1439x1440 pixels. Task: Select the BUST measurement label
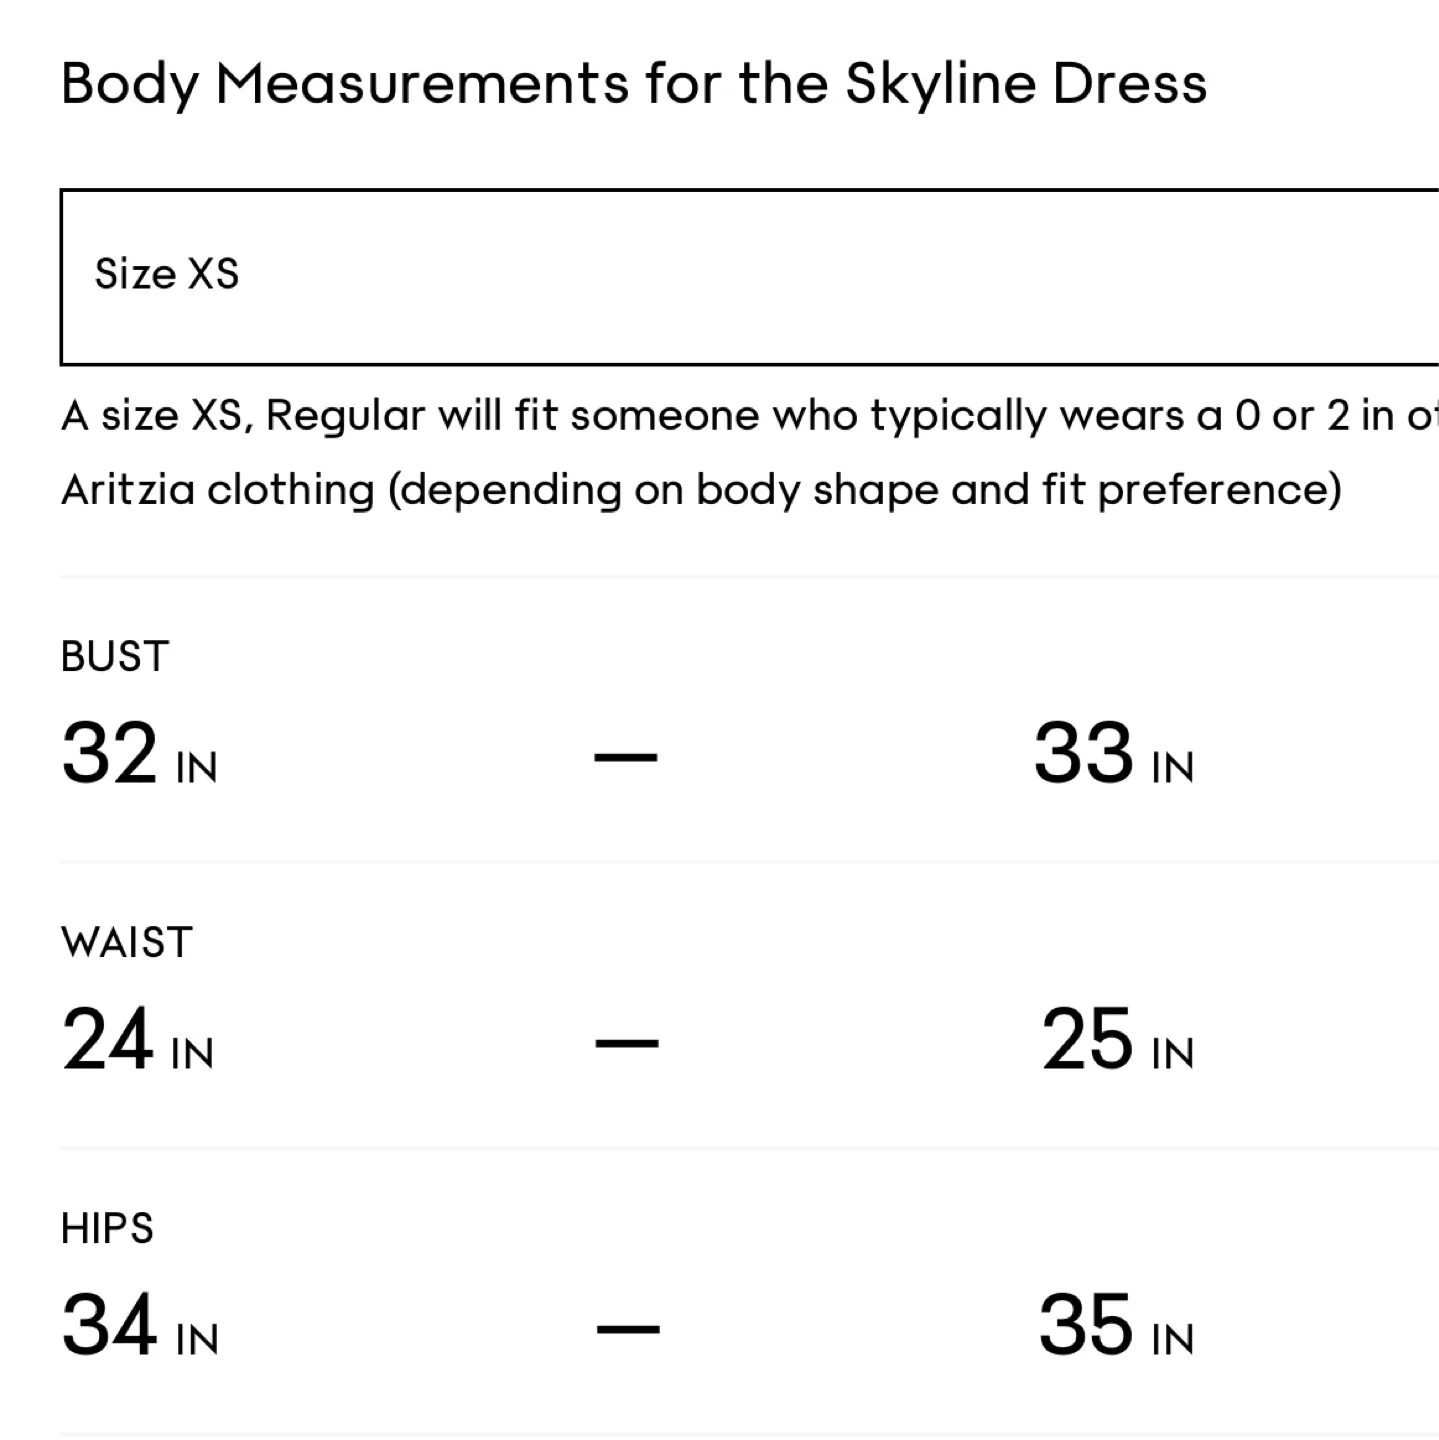coord(113,656)
